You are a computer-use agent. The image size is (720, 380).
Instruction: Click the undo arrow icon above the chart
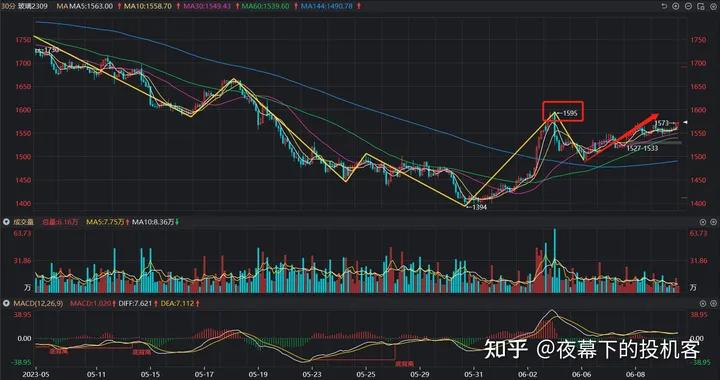[664, 6]
